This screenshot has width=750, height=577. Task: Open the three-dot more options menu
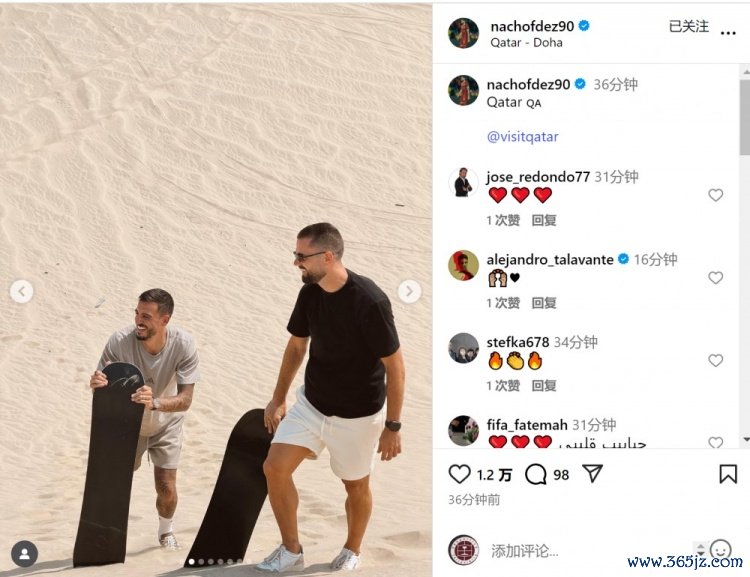click(x=728, y=33)
